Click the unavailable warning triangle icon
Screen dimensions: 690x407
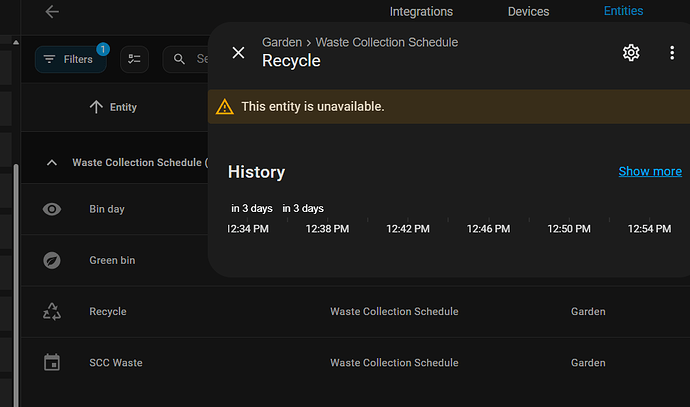click(x=225, y=106)
